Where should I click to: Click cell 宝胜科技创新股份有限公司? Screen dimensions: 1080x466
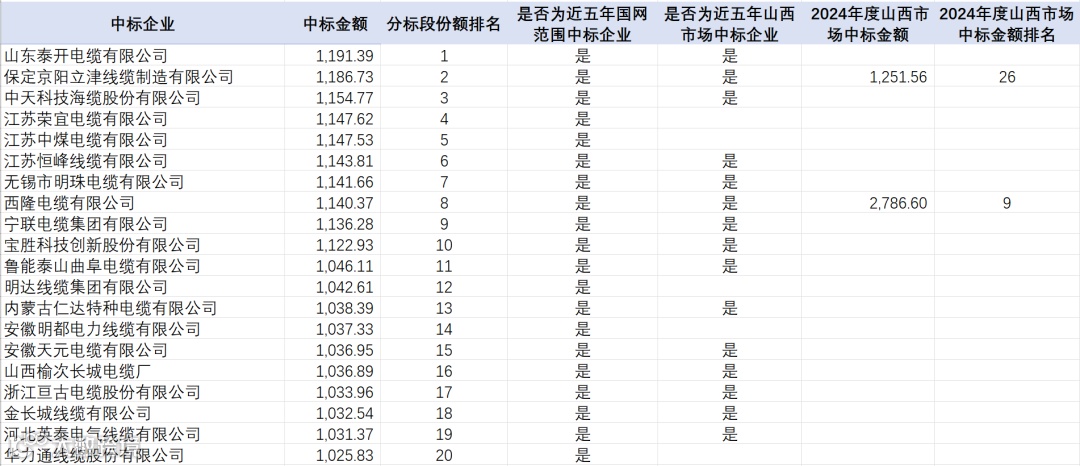[x=143, y=245]
